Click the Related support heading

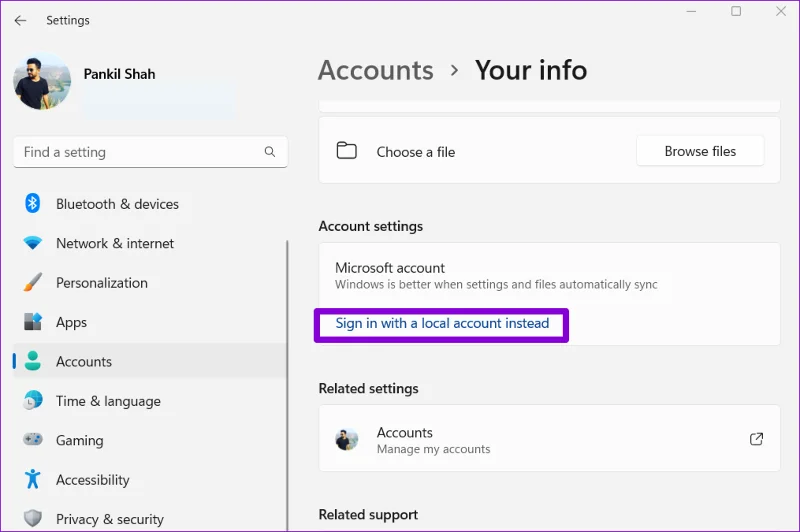pyautogui.click(x=368, y=514)
